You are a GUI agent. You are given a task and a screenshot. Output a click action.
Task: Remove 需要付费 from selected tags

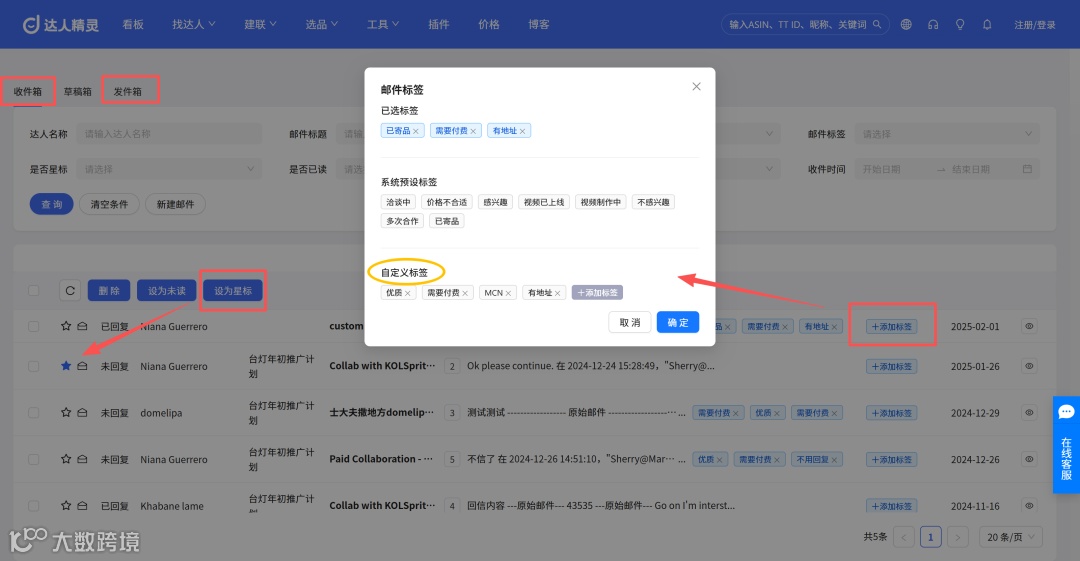pyautogui.click(x=473, y=131)
